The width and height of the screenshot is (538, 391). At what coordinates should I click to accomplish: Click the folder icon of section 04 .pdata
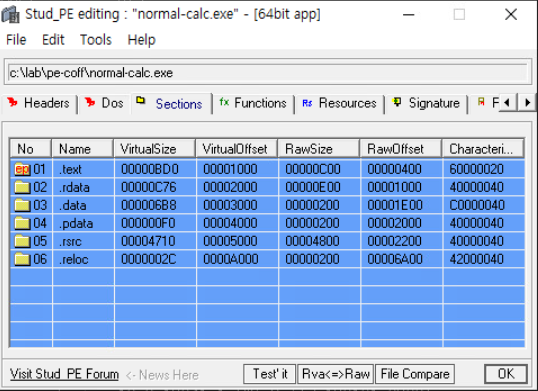pyautogui.click(x=23, y=223)
